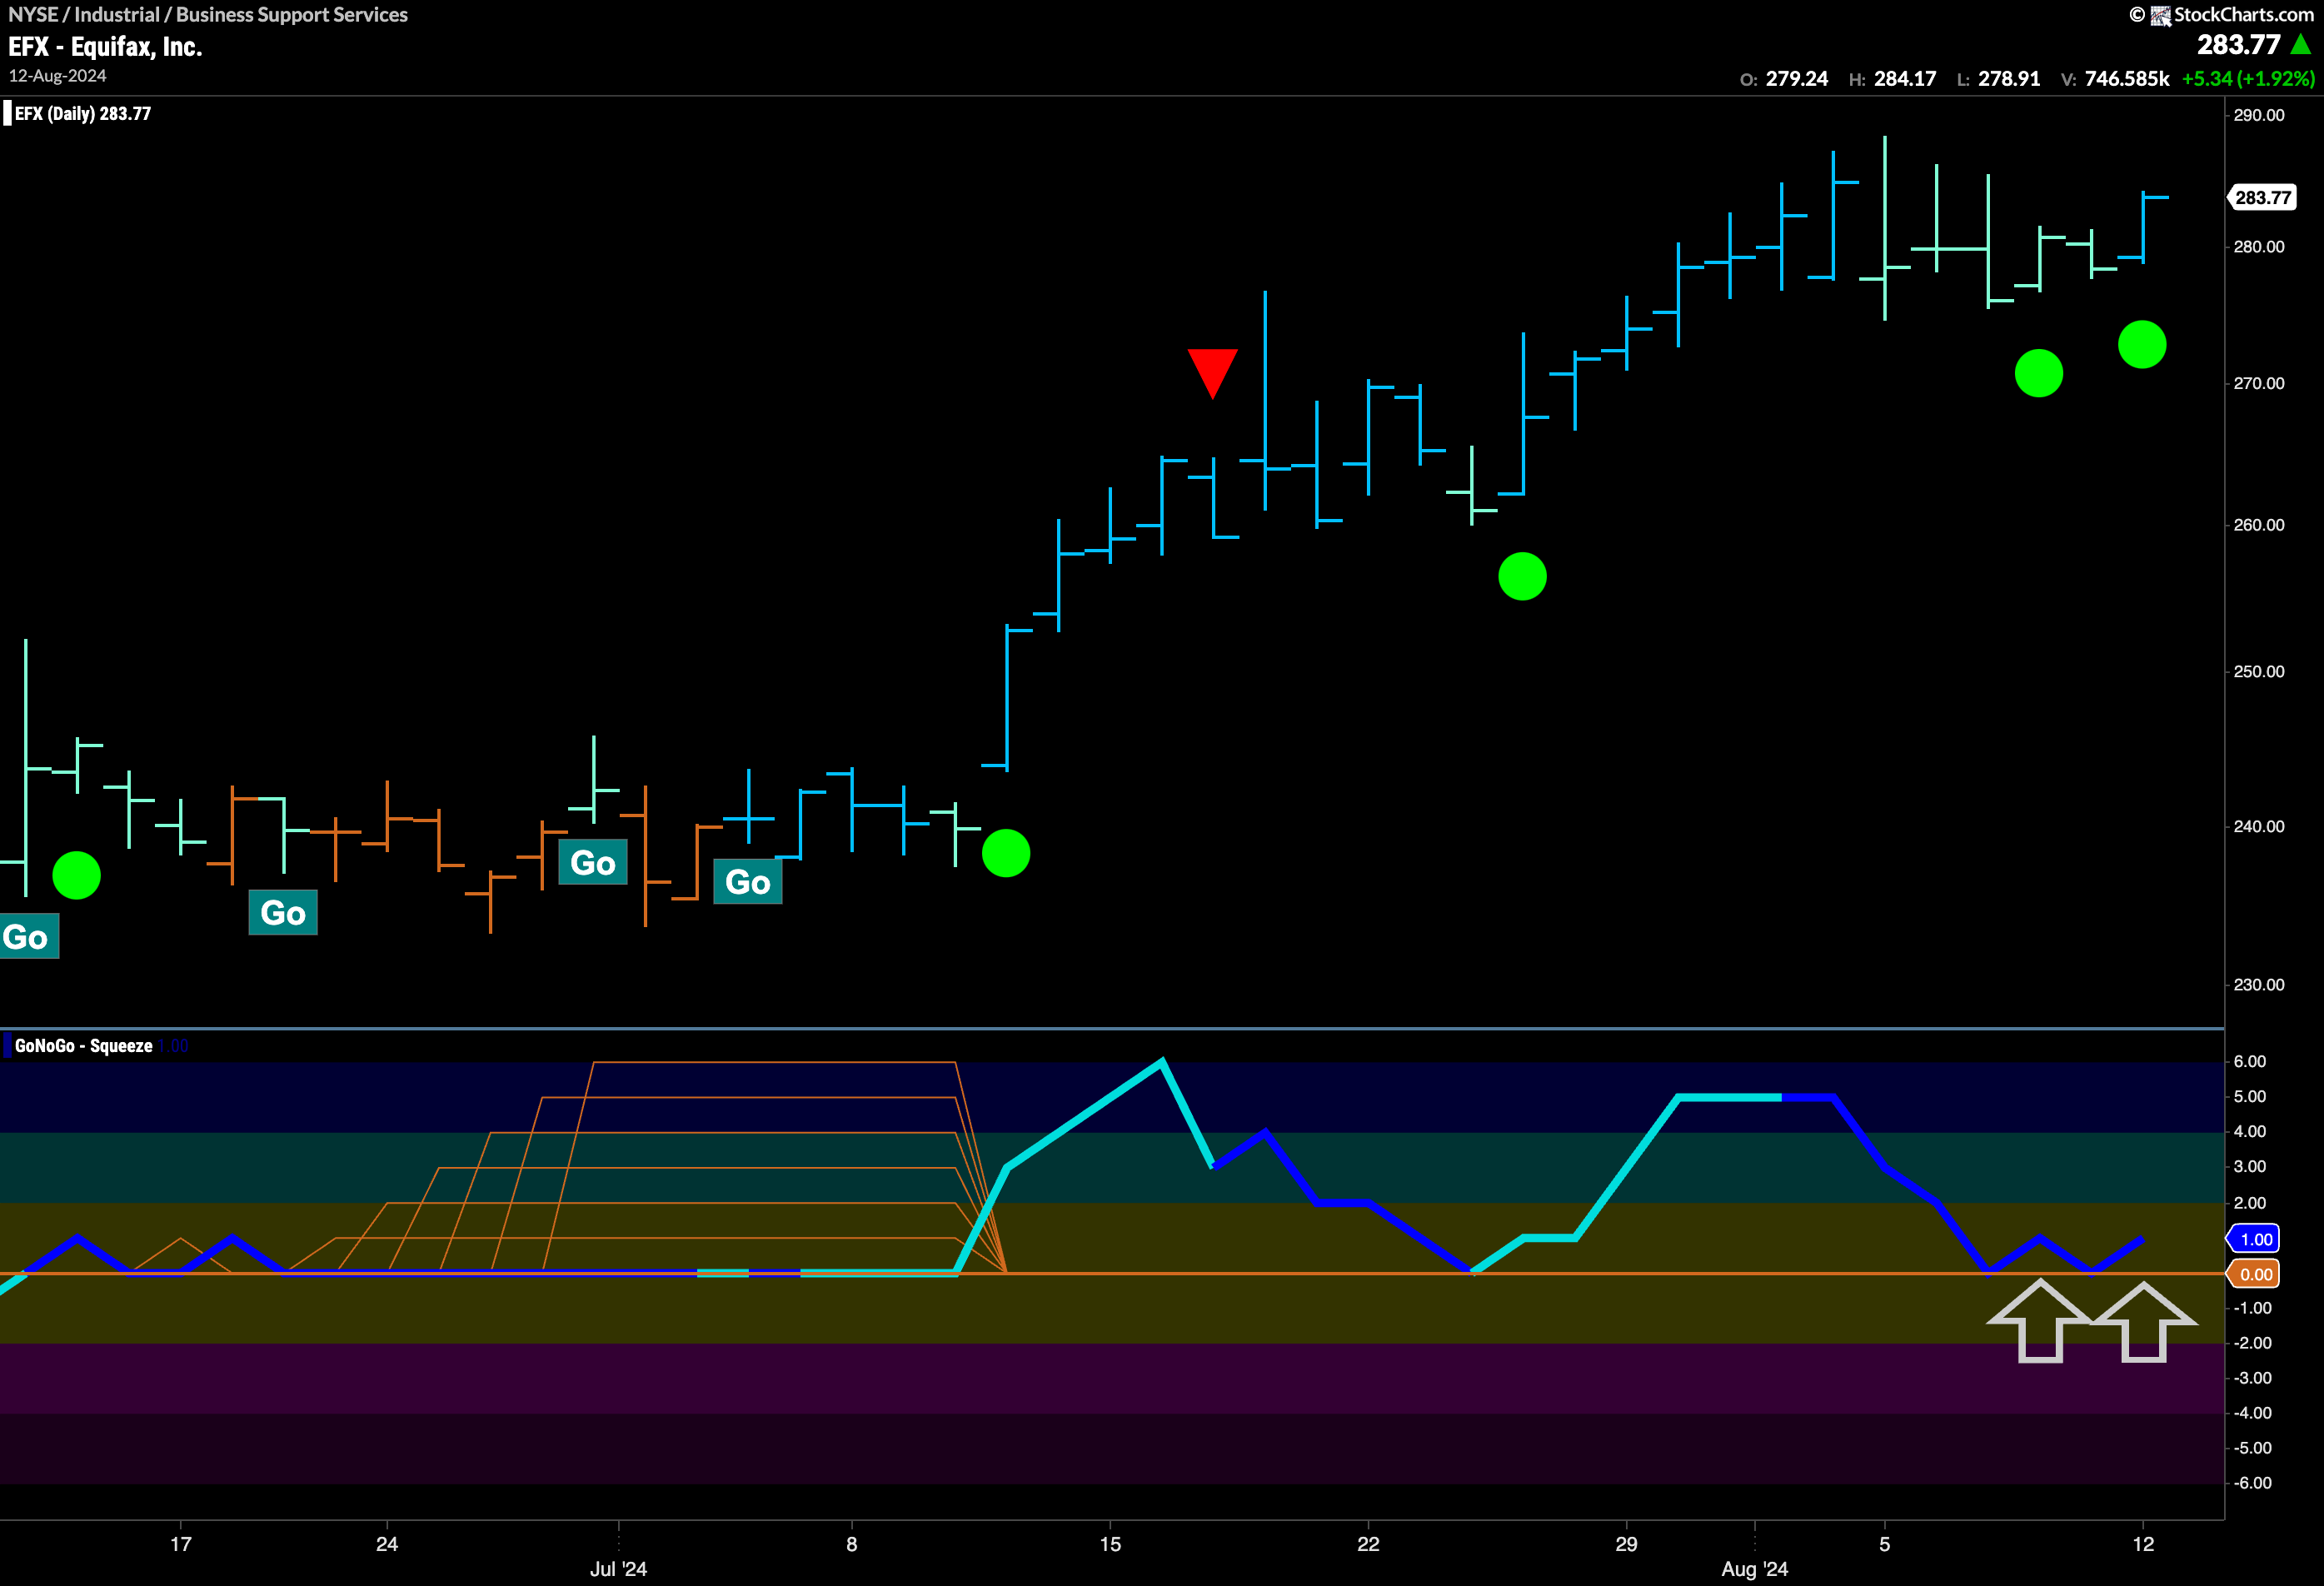Click the 240.00 price axis label
This screenshot has height=1586, width=2324.
(x=2259, y=826)
